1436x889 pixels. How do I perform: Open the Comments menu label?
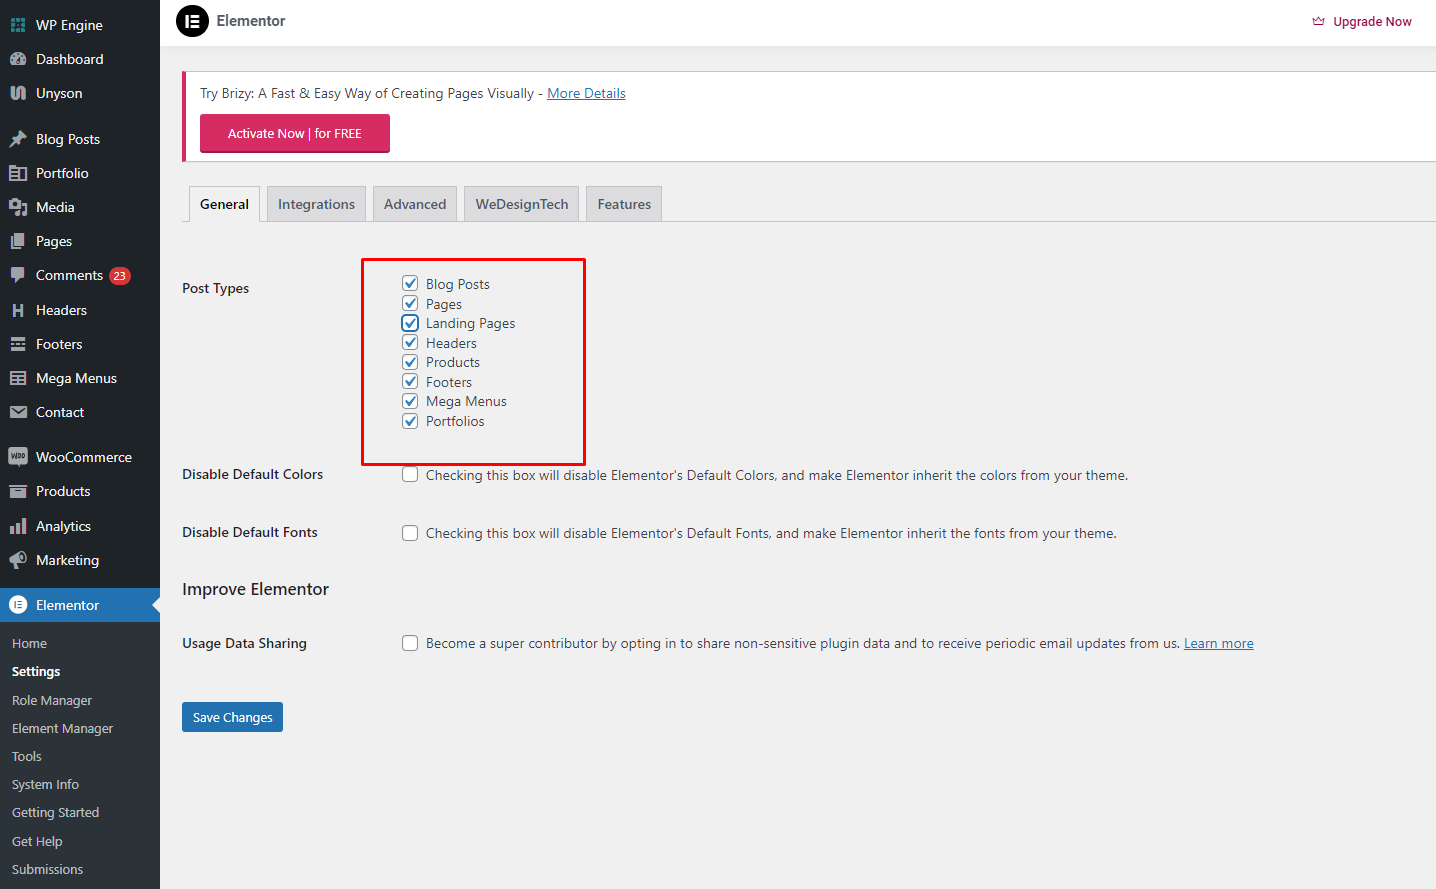(69, 275)
